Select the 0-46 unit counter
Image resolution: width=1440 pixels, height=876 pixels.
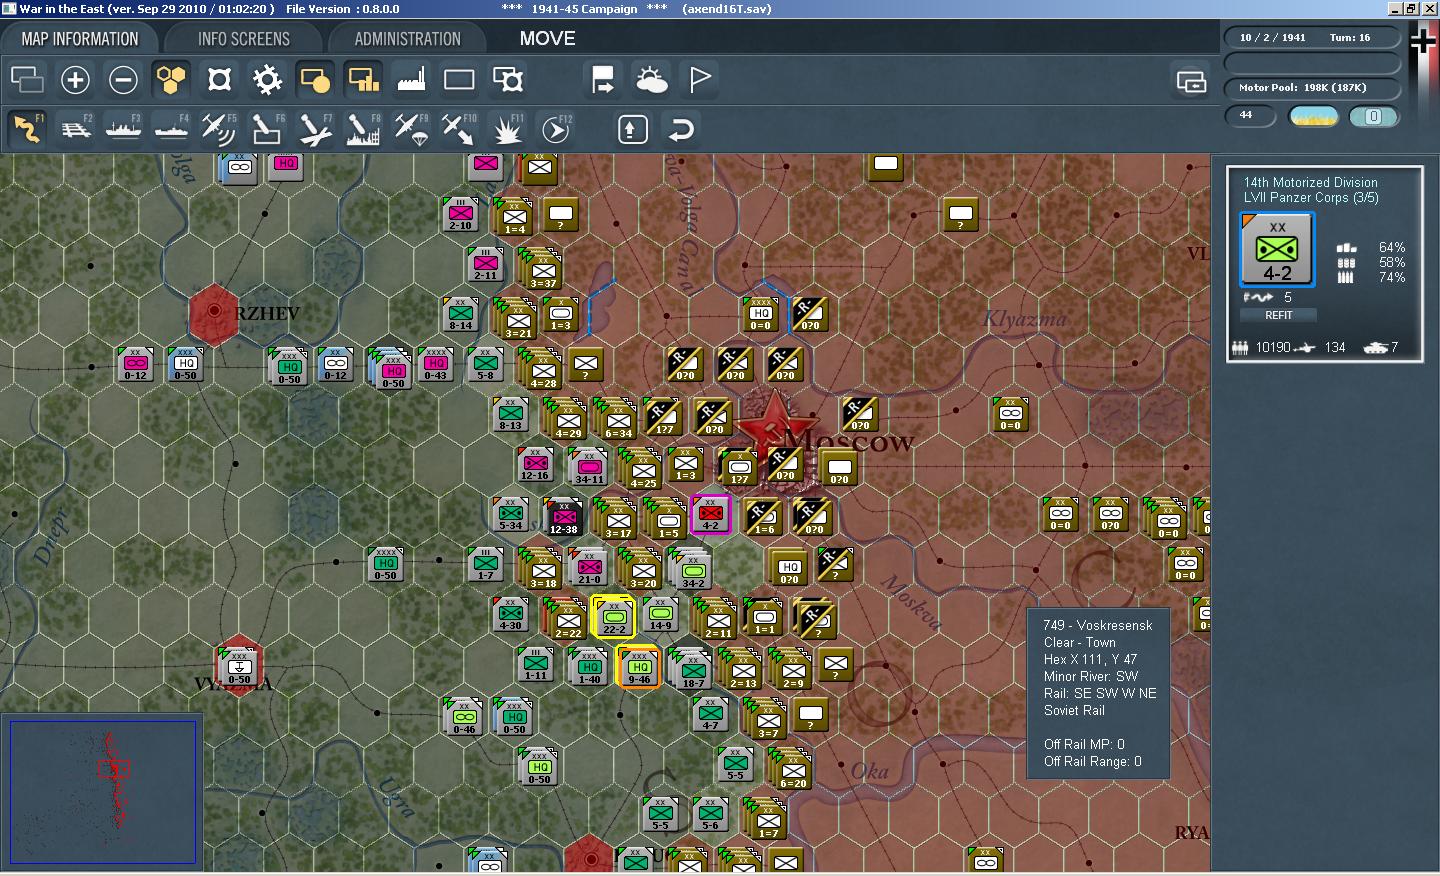pyautogui.click(x=464, y=717)
